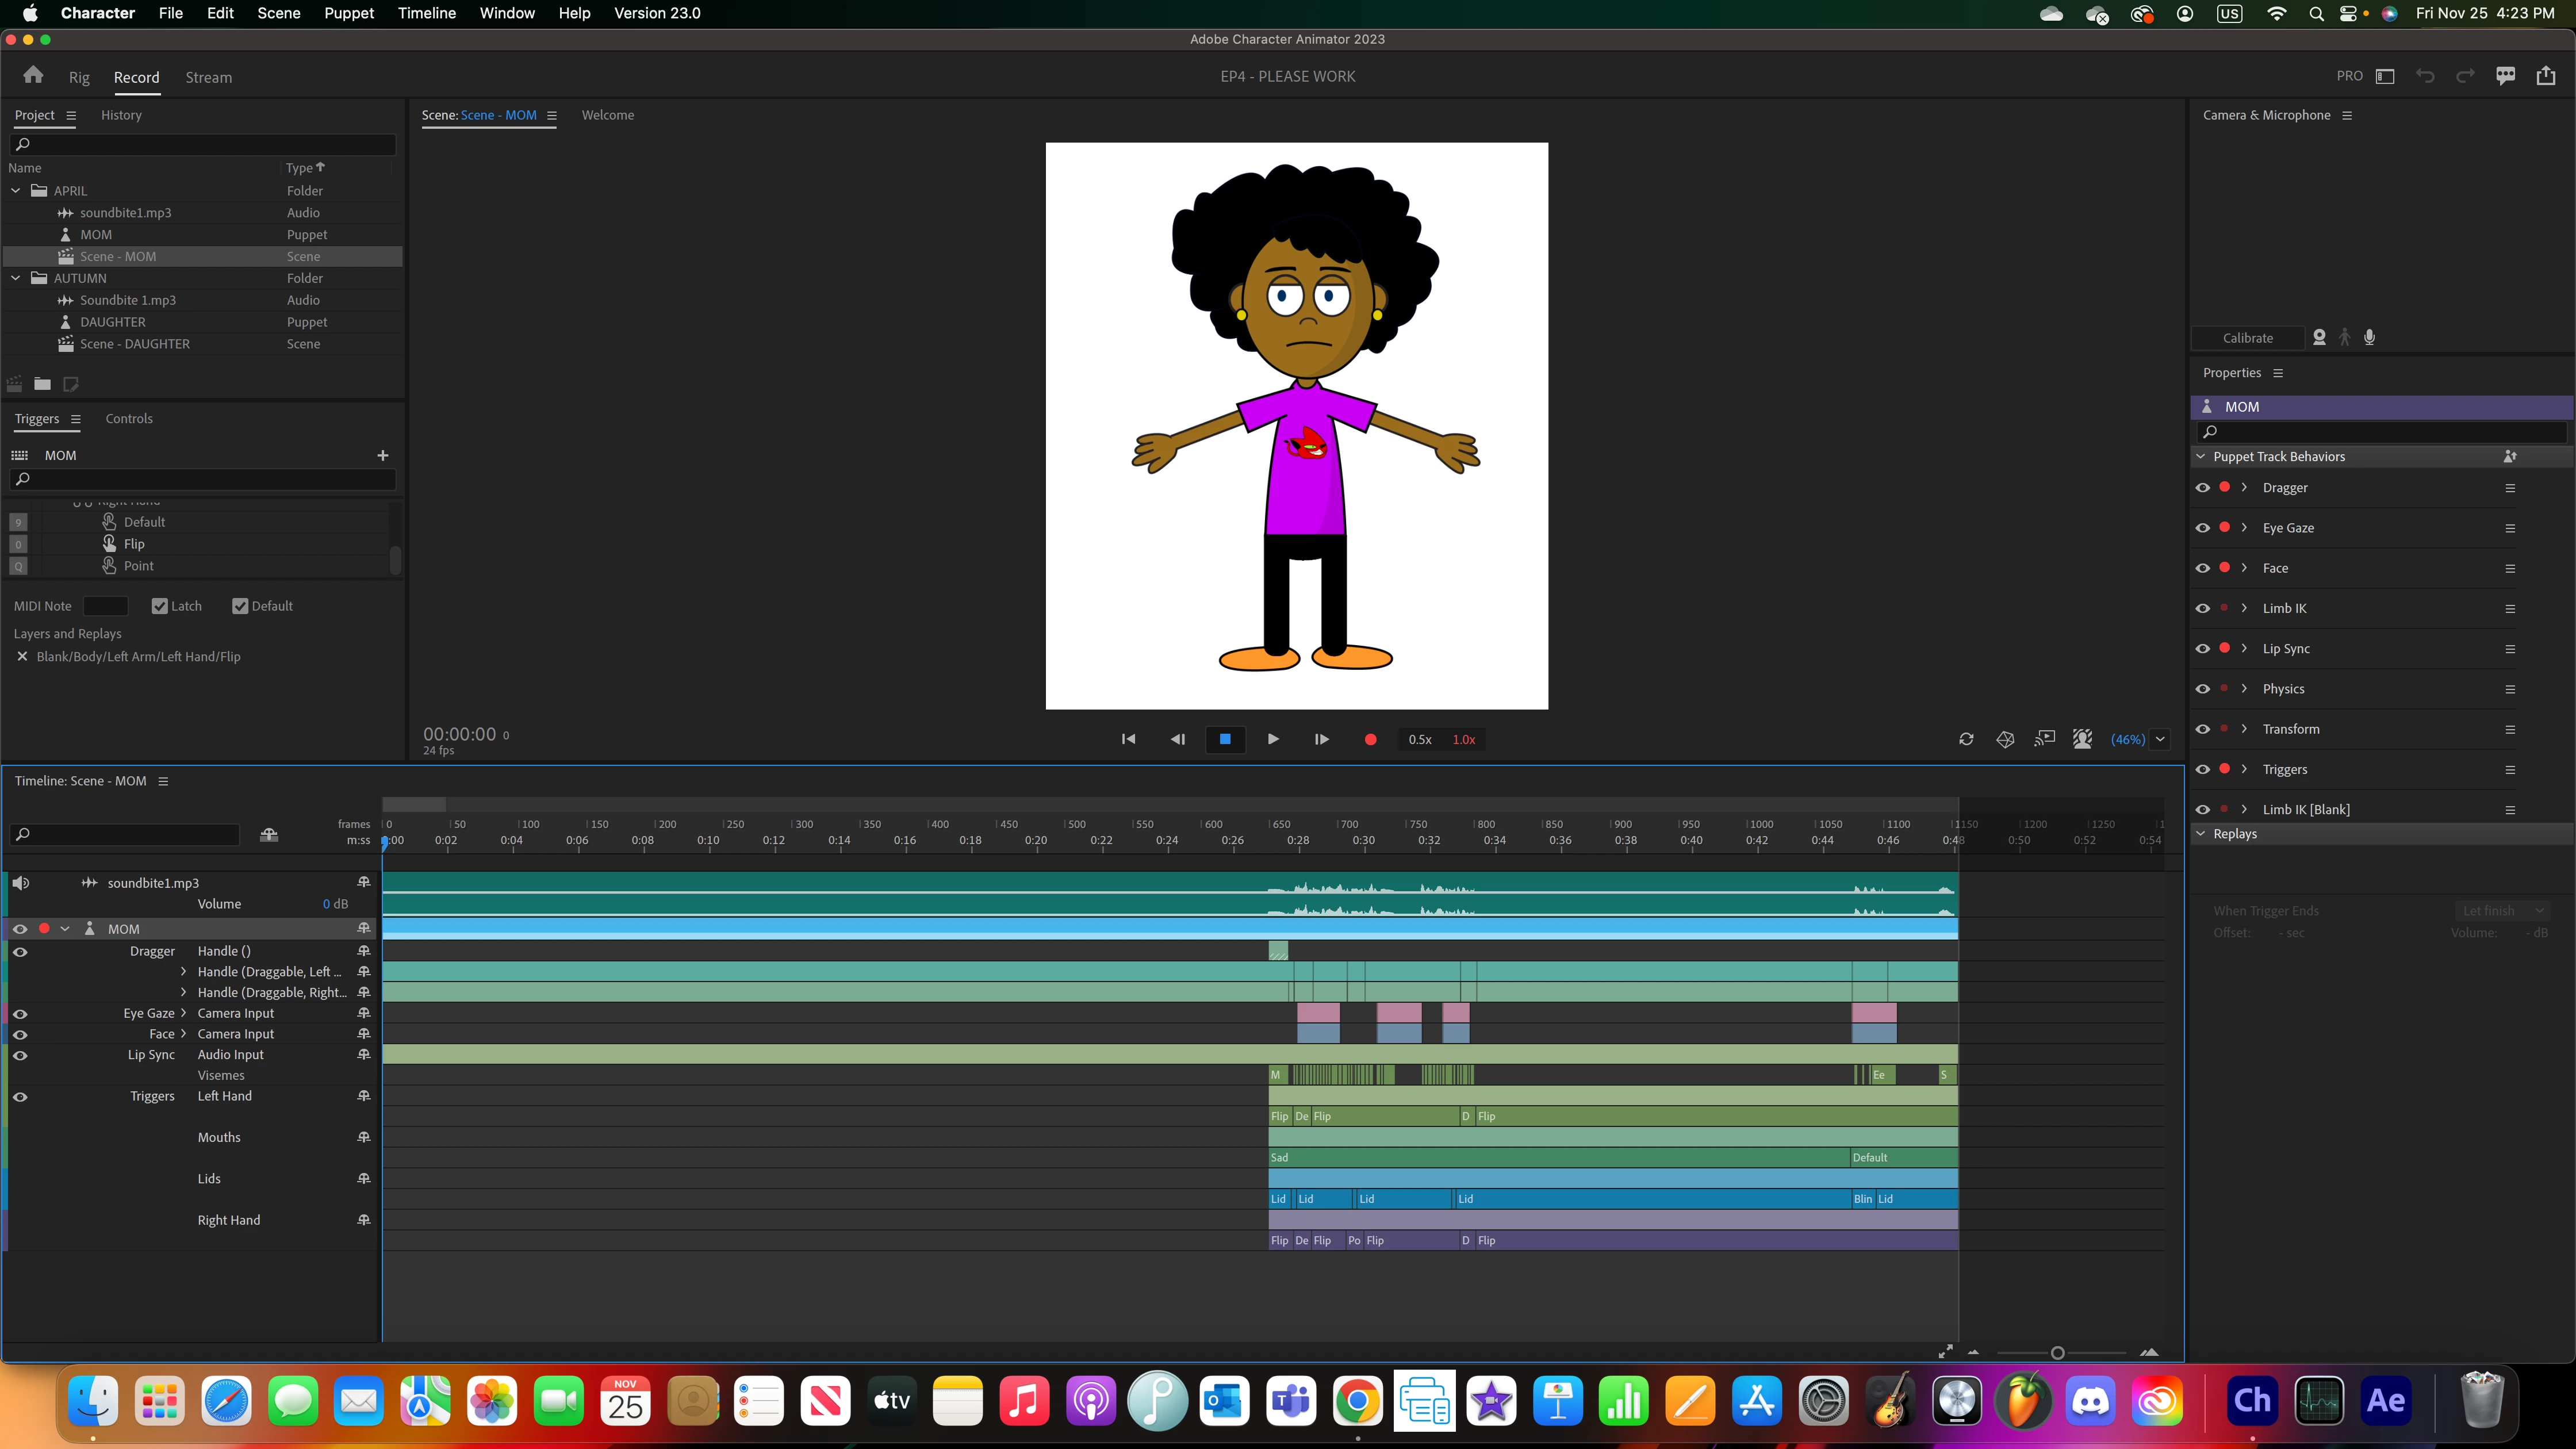
Task: Toggle the Default checkbox next to Latch
Action: click(240, 606)
